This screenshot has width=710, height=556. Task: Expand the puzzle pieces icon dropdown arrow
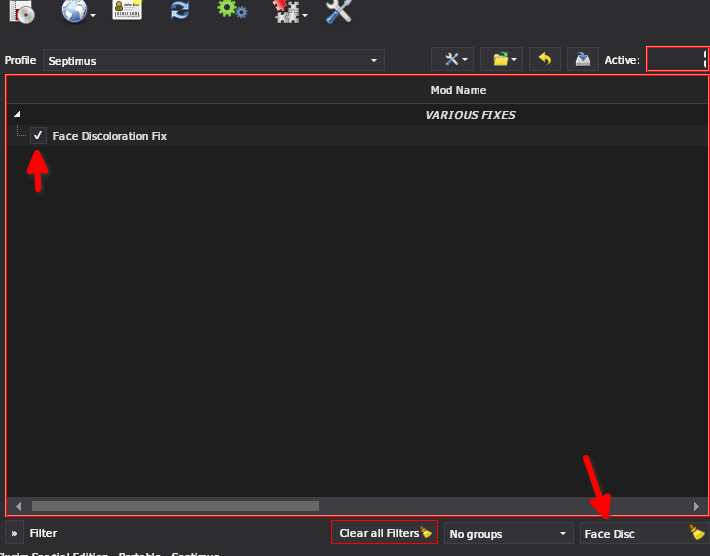click(x=305, y=16)
